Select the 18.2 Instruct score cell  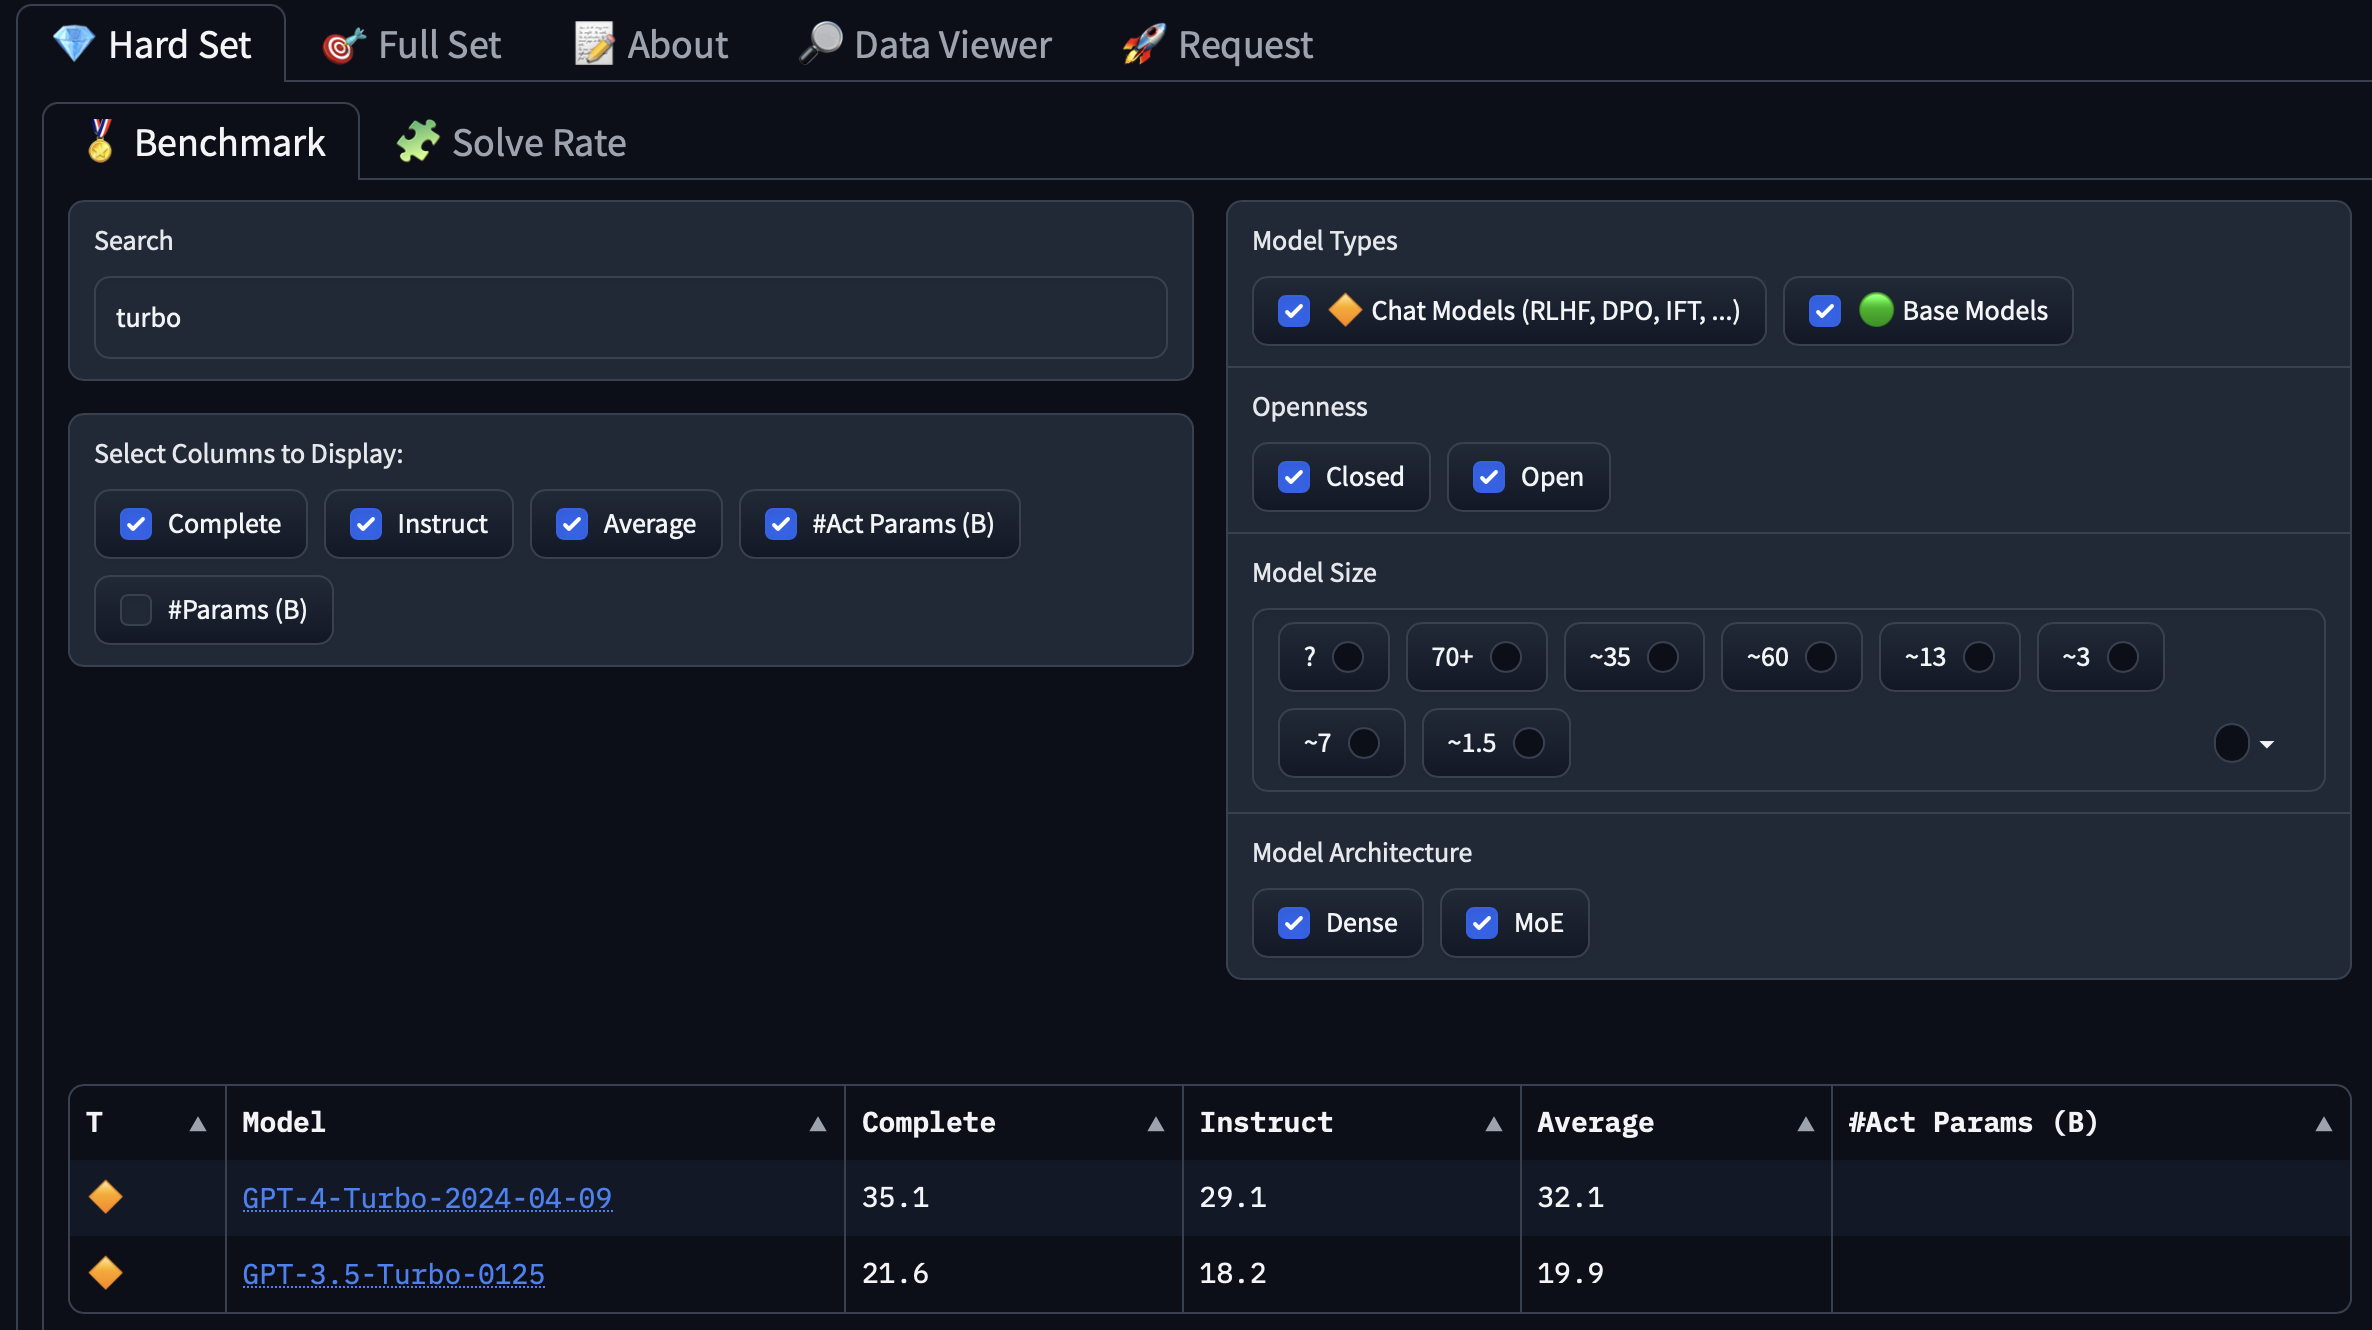[x=1351, y=1273]
